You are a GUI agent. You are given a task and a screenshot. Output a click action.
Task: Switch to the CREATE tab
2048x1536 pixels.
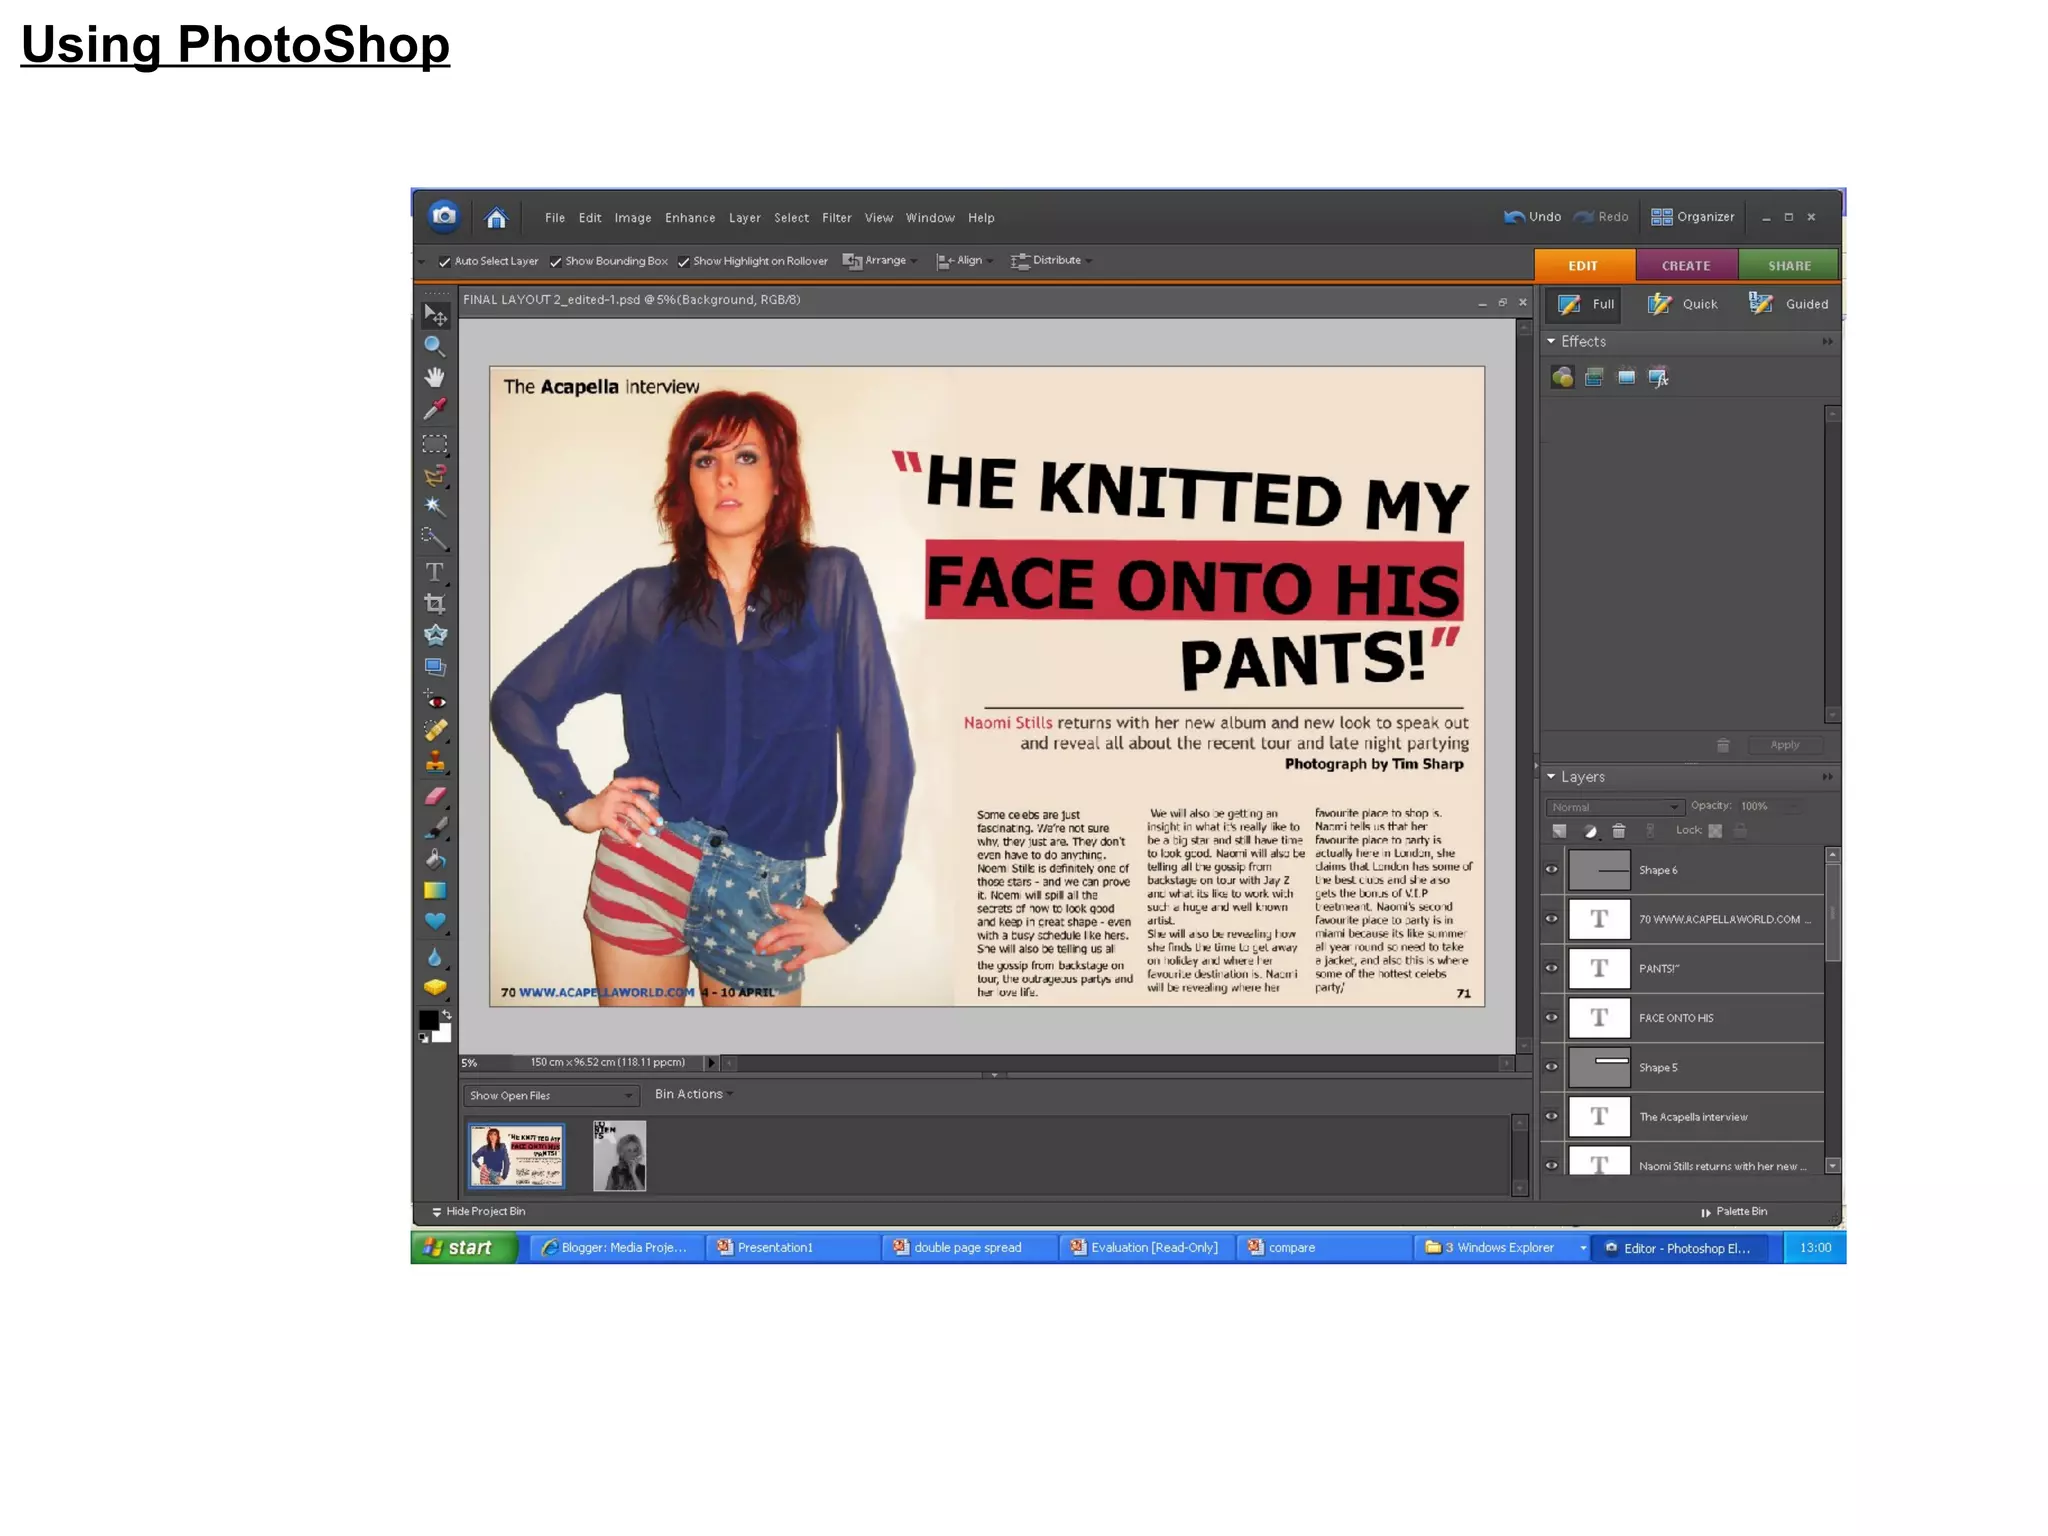tap(1685, 266)
